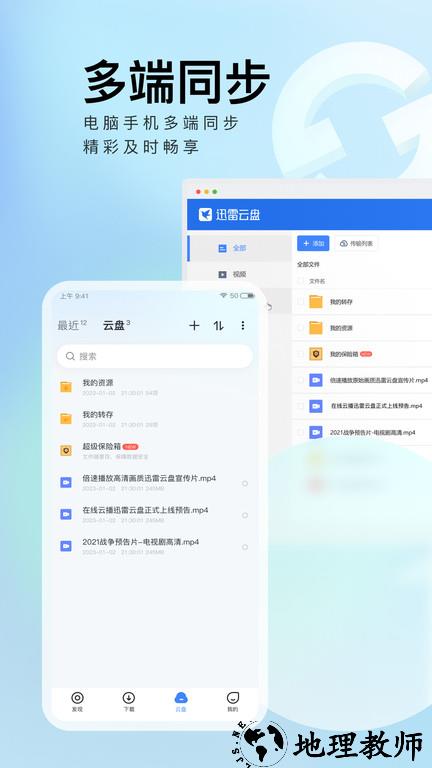The width and height of the screenshot is (432, 768).
Task: Tap the 我的资源 folder icon on phone
Action: pyautogui.click(x=66, y=387)
